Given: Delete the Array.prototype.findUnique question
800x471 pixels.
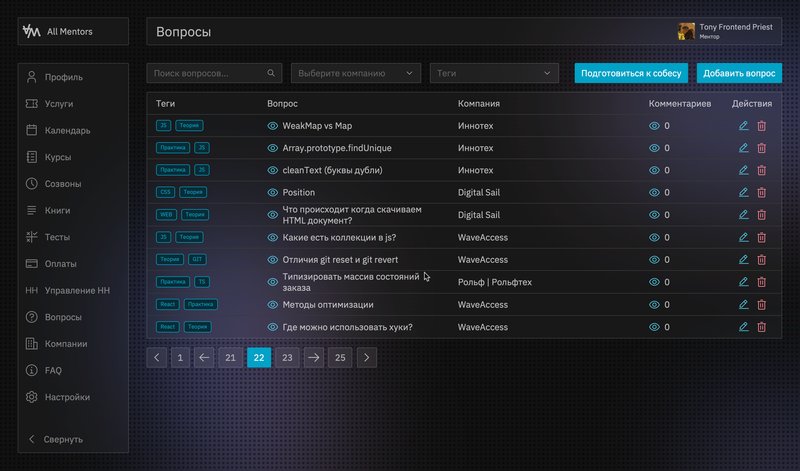Looking at the screenshot, I should tap(761, 148).
